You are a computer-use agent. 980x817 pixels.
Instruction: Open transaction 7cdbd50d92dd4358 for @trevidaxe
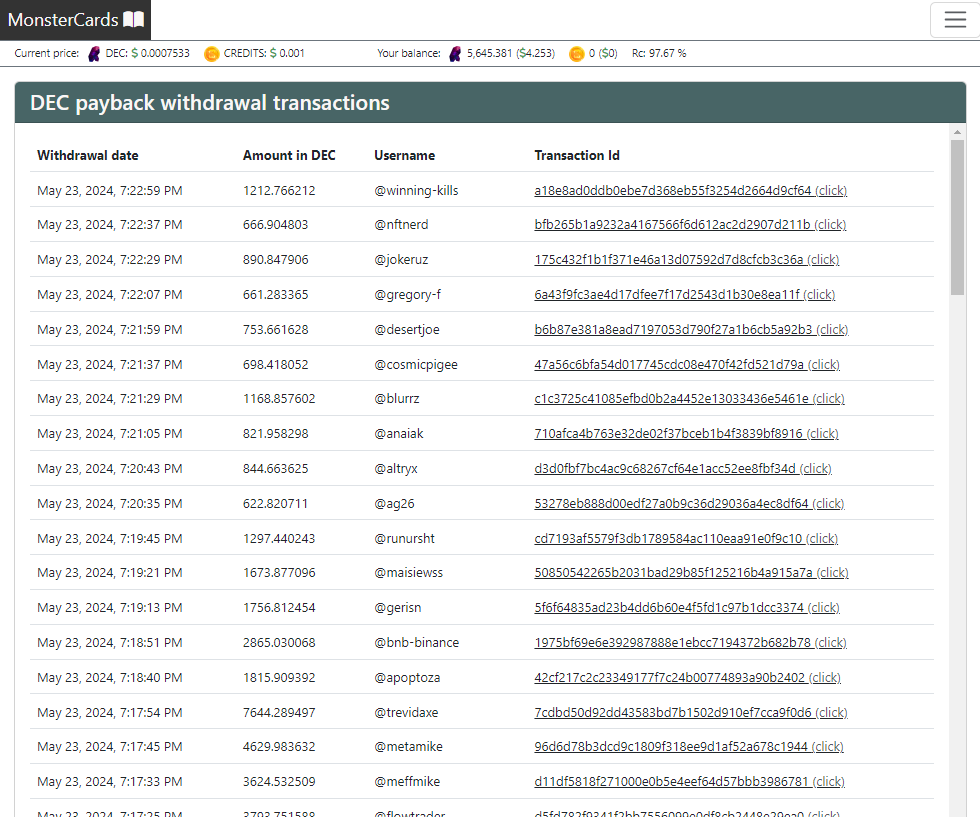click(691, 713)
